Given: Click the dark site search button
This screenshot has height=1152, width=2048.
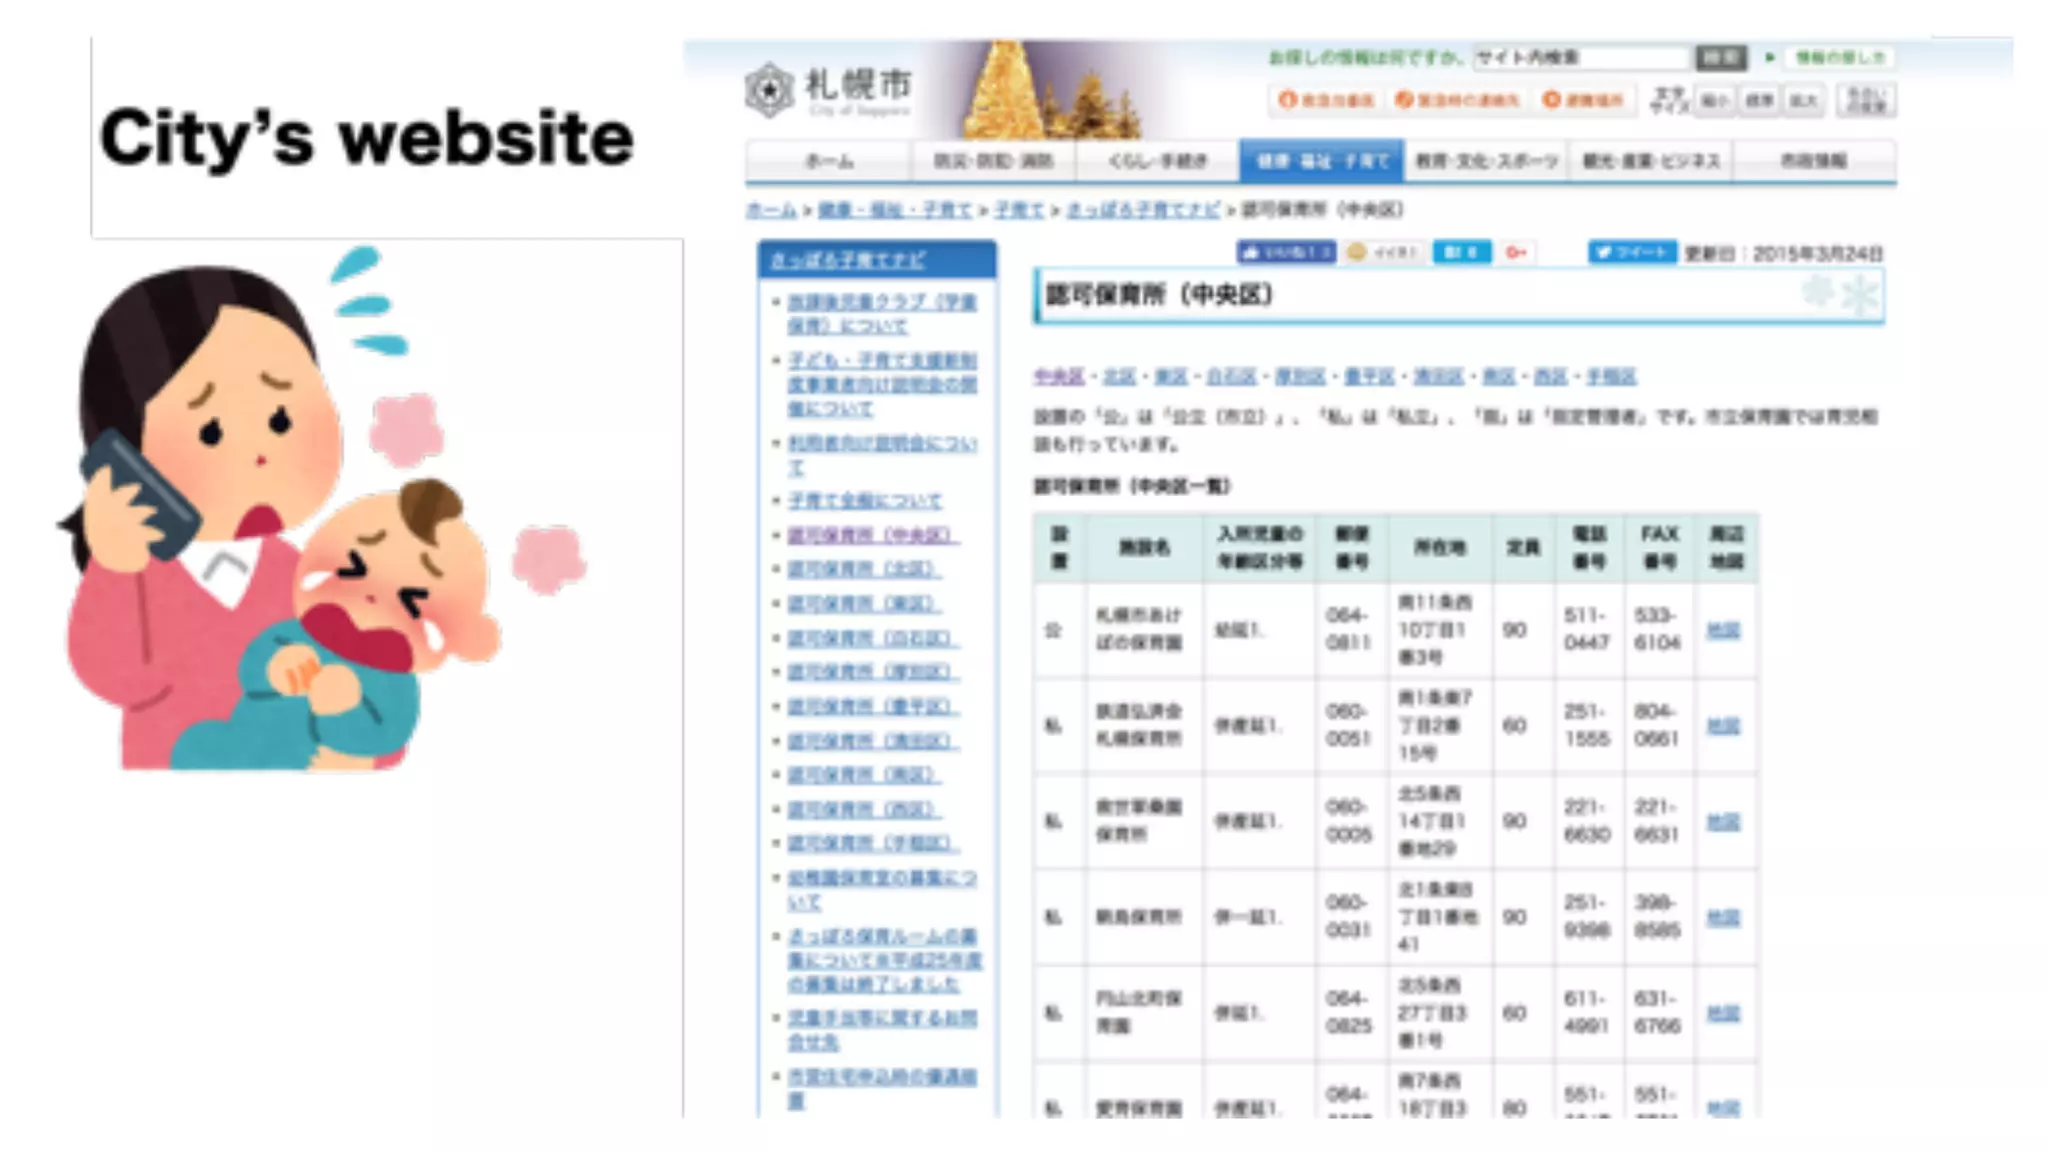Looking at the screenshot, I should tap(1720, 57).
